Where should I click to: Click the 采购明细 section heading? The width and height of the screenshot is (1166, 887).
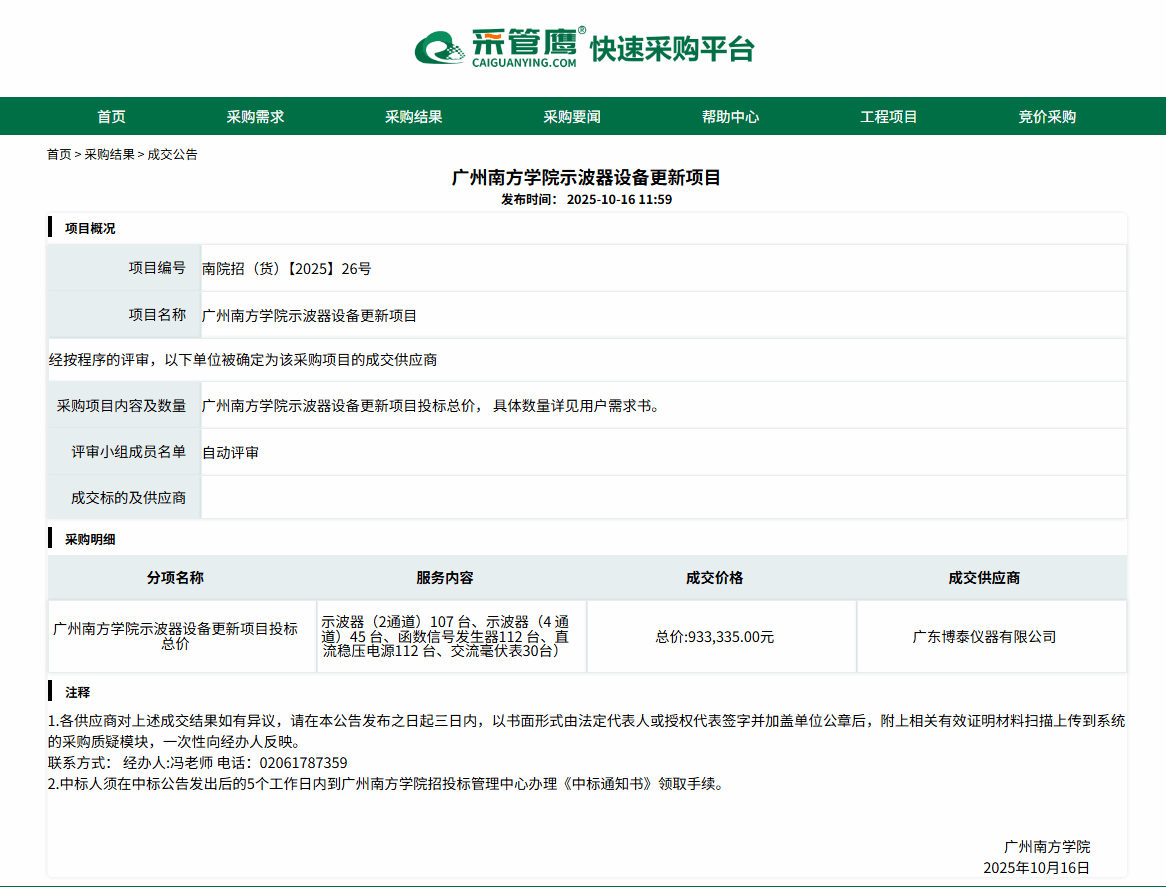90,540
